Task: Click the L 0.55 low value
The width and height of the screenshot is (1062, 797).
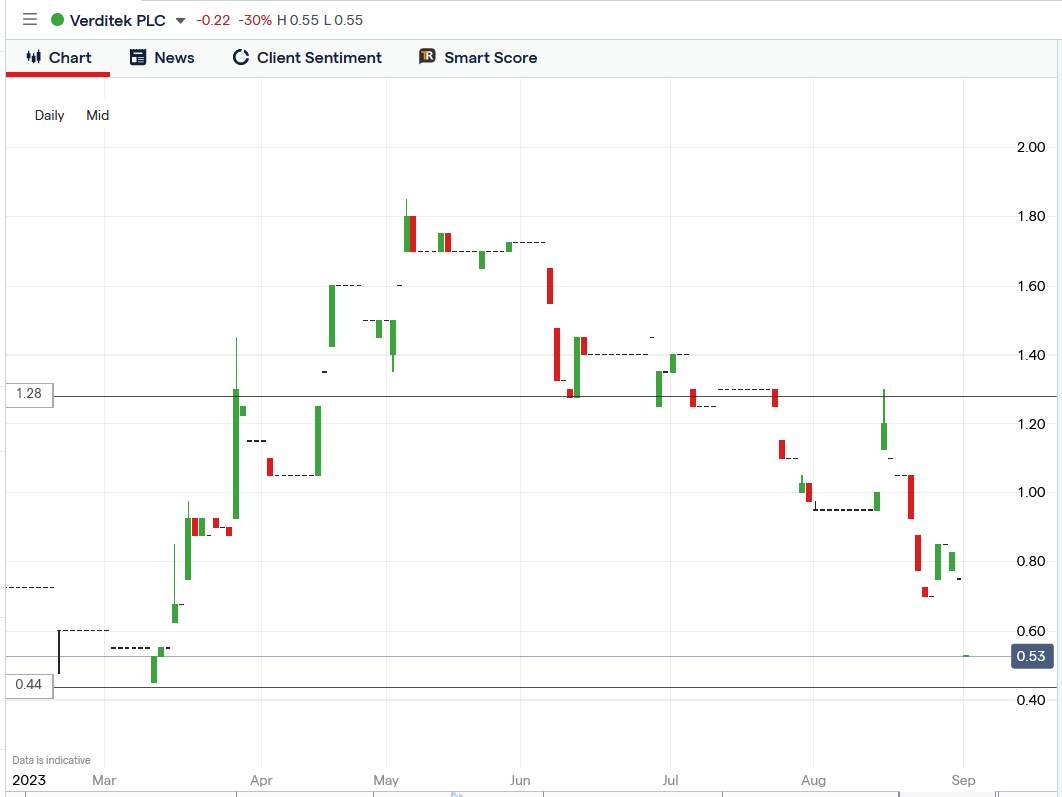Action: pos(343,20)
